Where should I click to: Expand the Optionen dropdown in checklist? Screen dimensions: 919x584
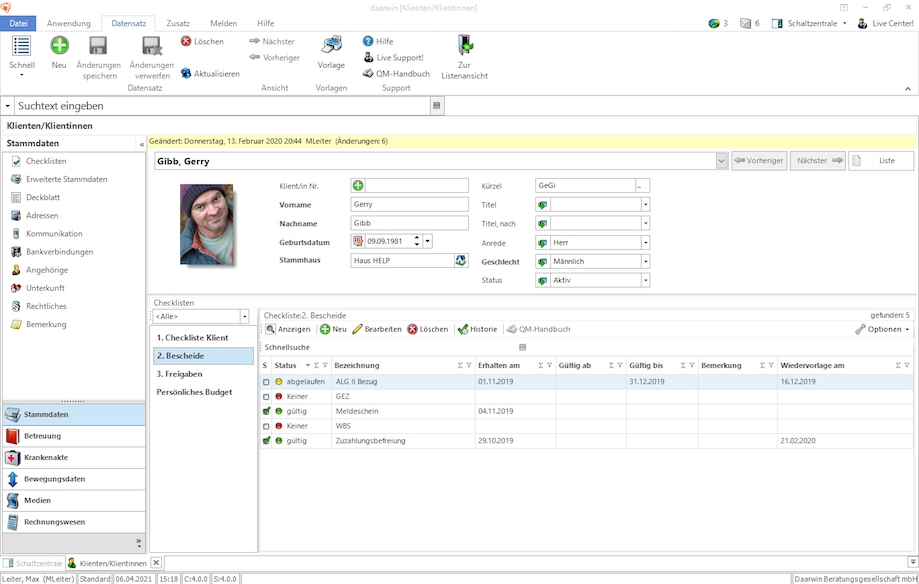[883, 329]
